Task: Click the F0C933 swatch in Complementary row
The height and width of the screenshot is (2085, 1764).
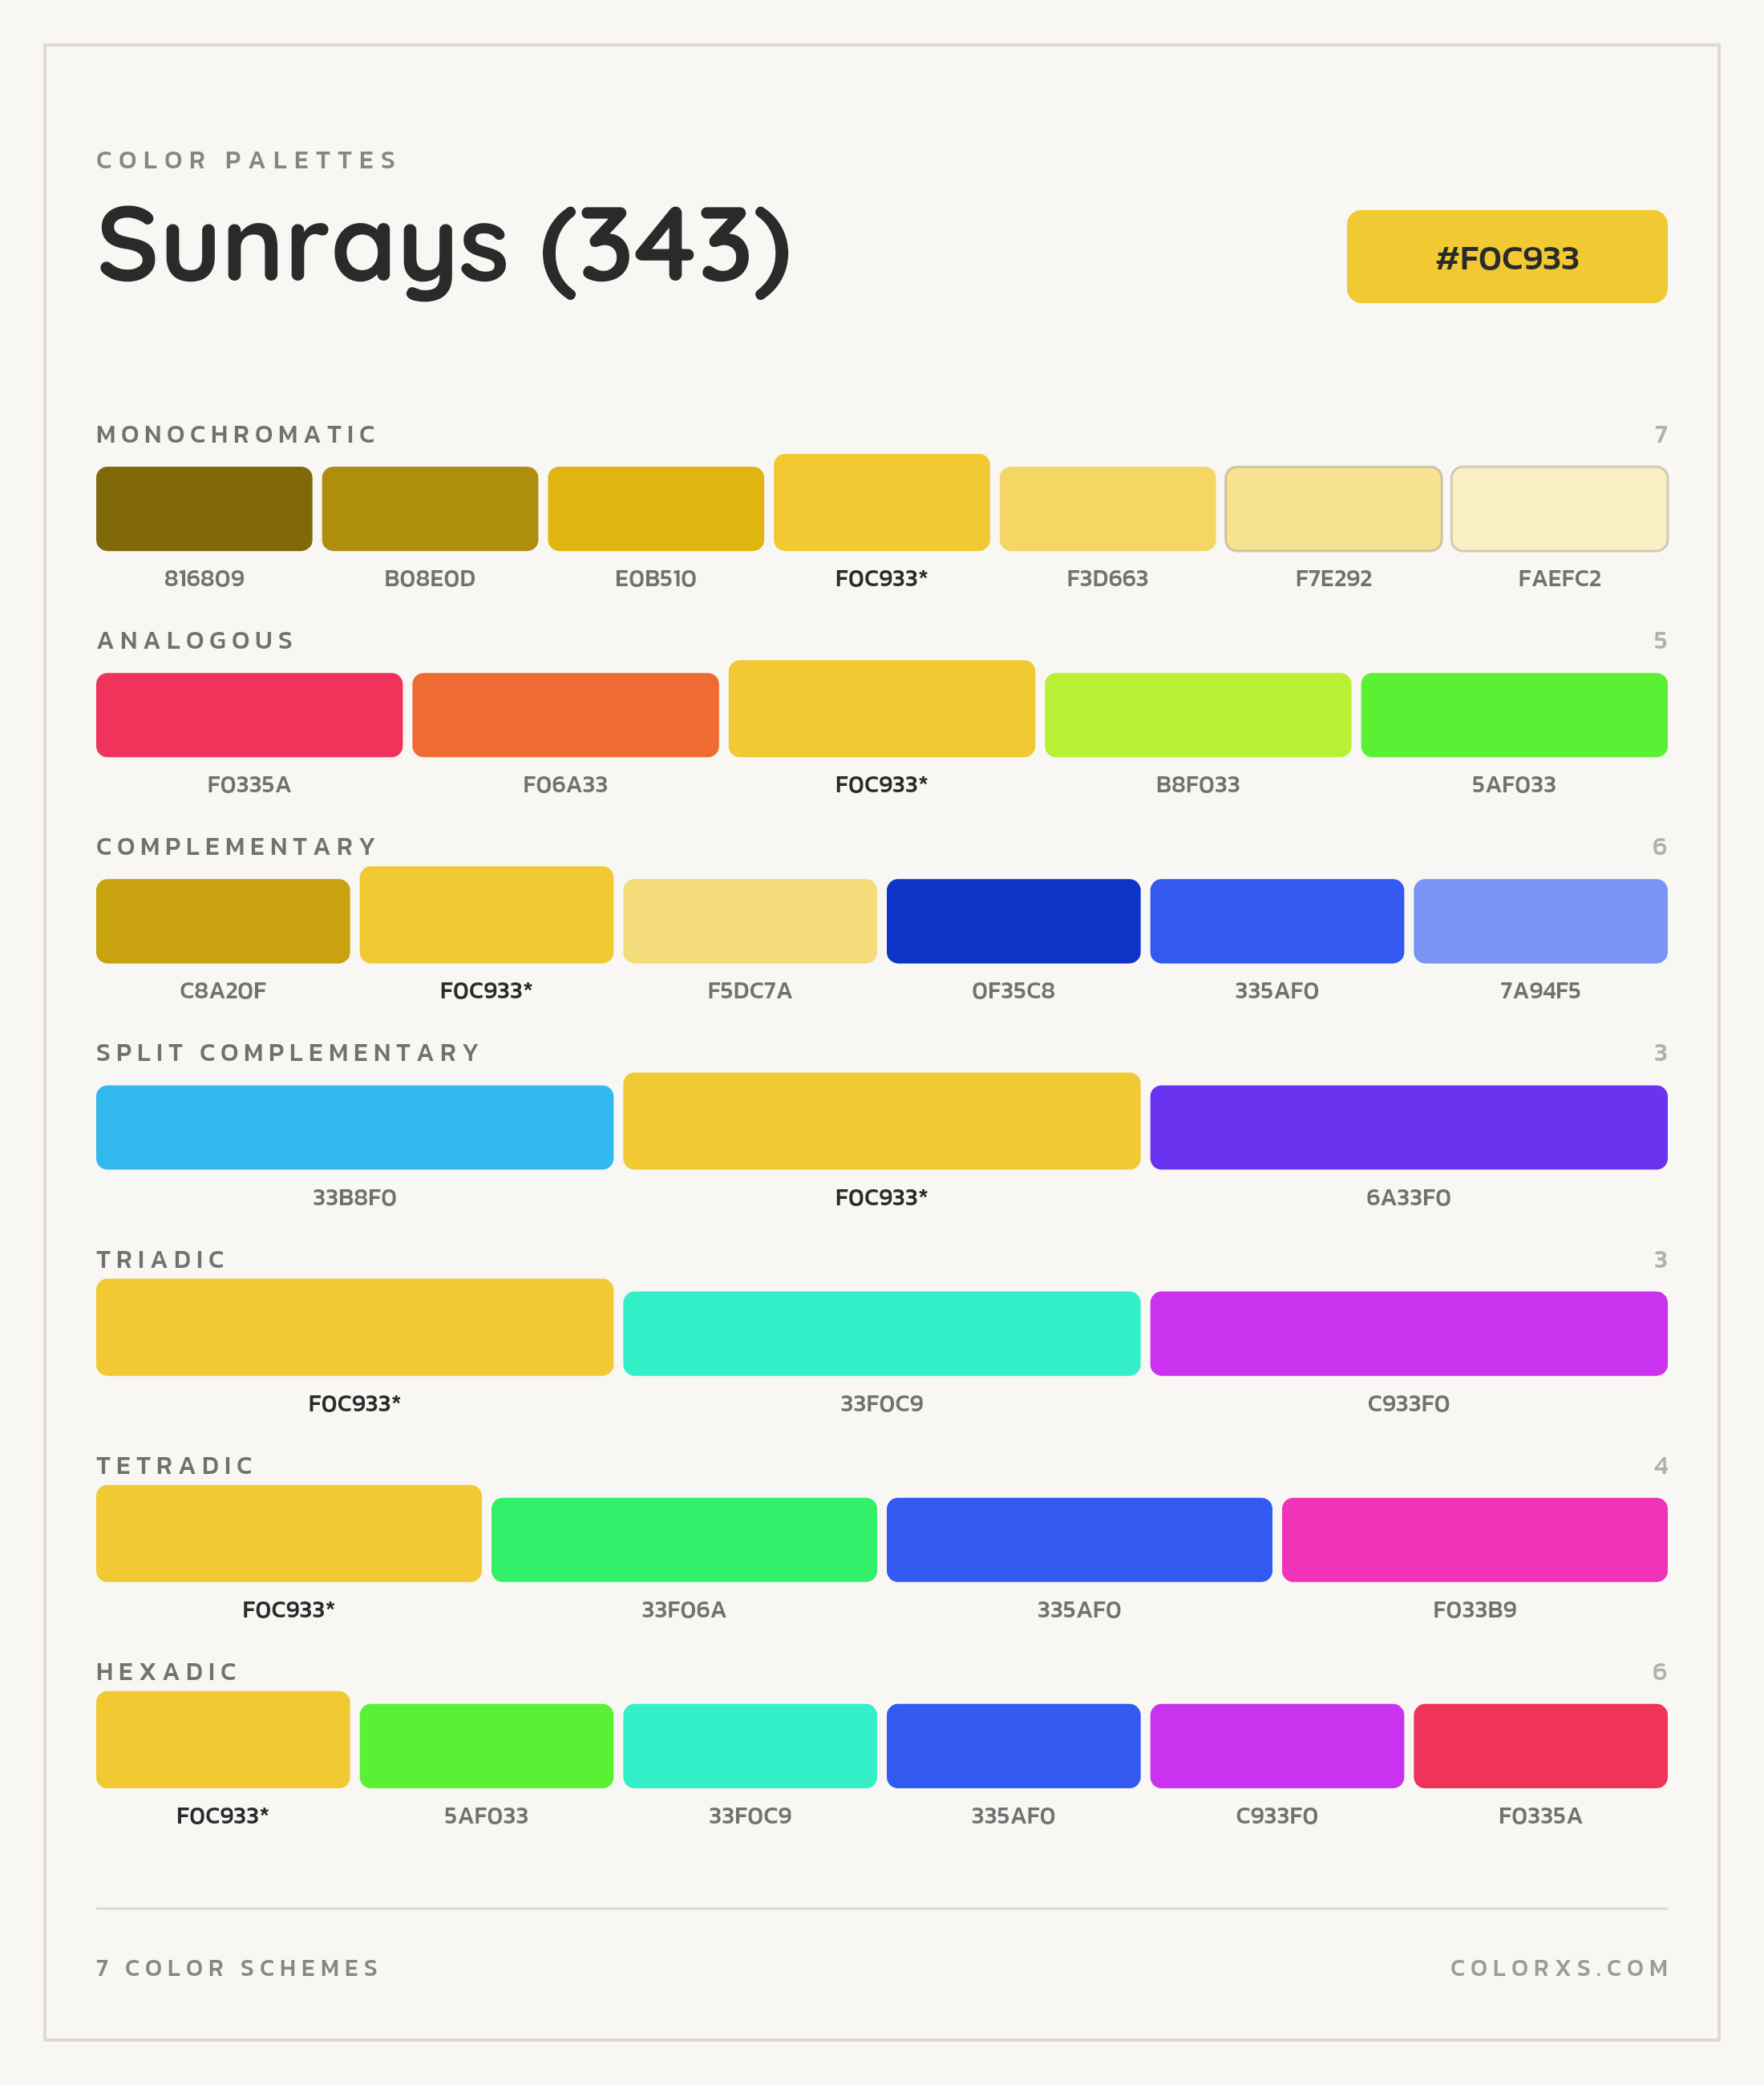Action: pos(486,914)
